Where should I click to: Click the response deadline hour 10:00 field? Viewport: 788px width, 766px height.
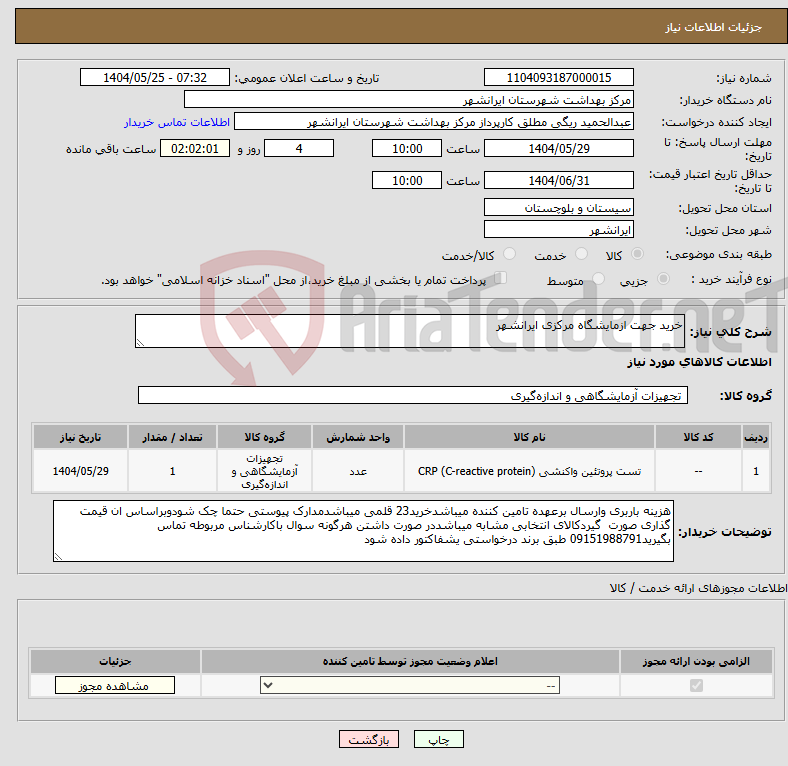407,148
